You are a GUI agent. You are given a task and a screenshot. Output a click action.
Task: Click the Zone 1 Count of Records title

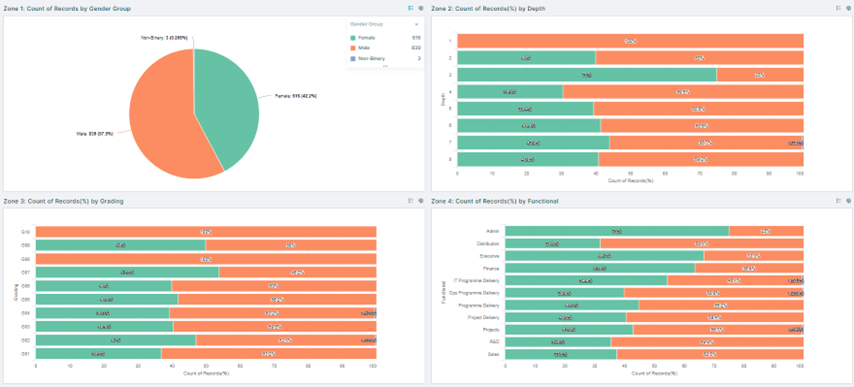click(x=67, y=9)
